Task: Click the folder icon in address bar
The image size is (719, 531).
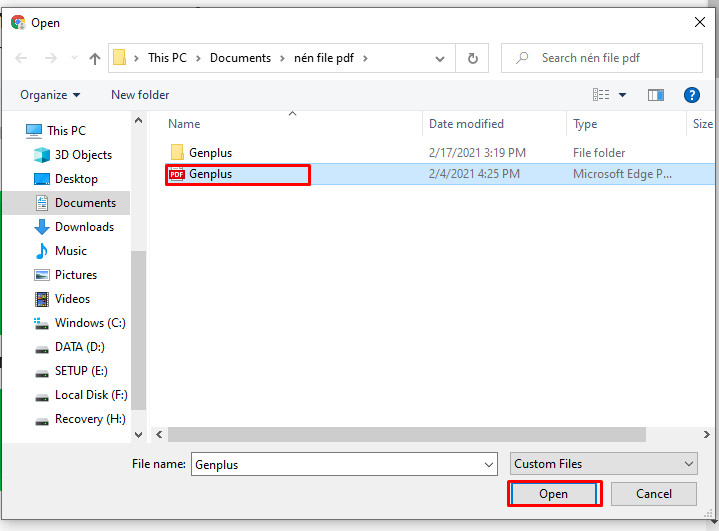Action: tap(120, 58)
